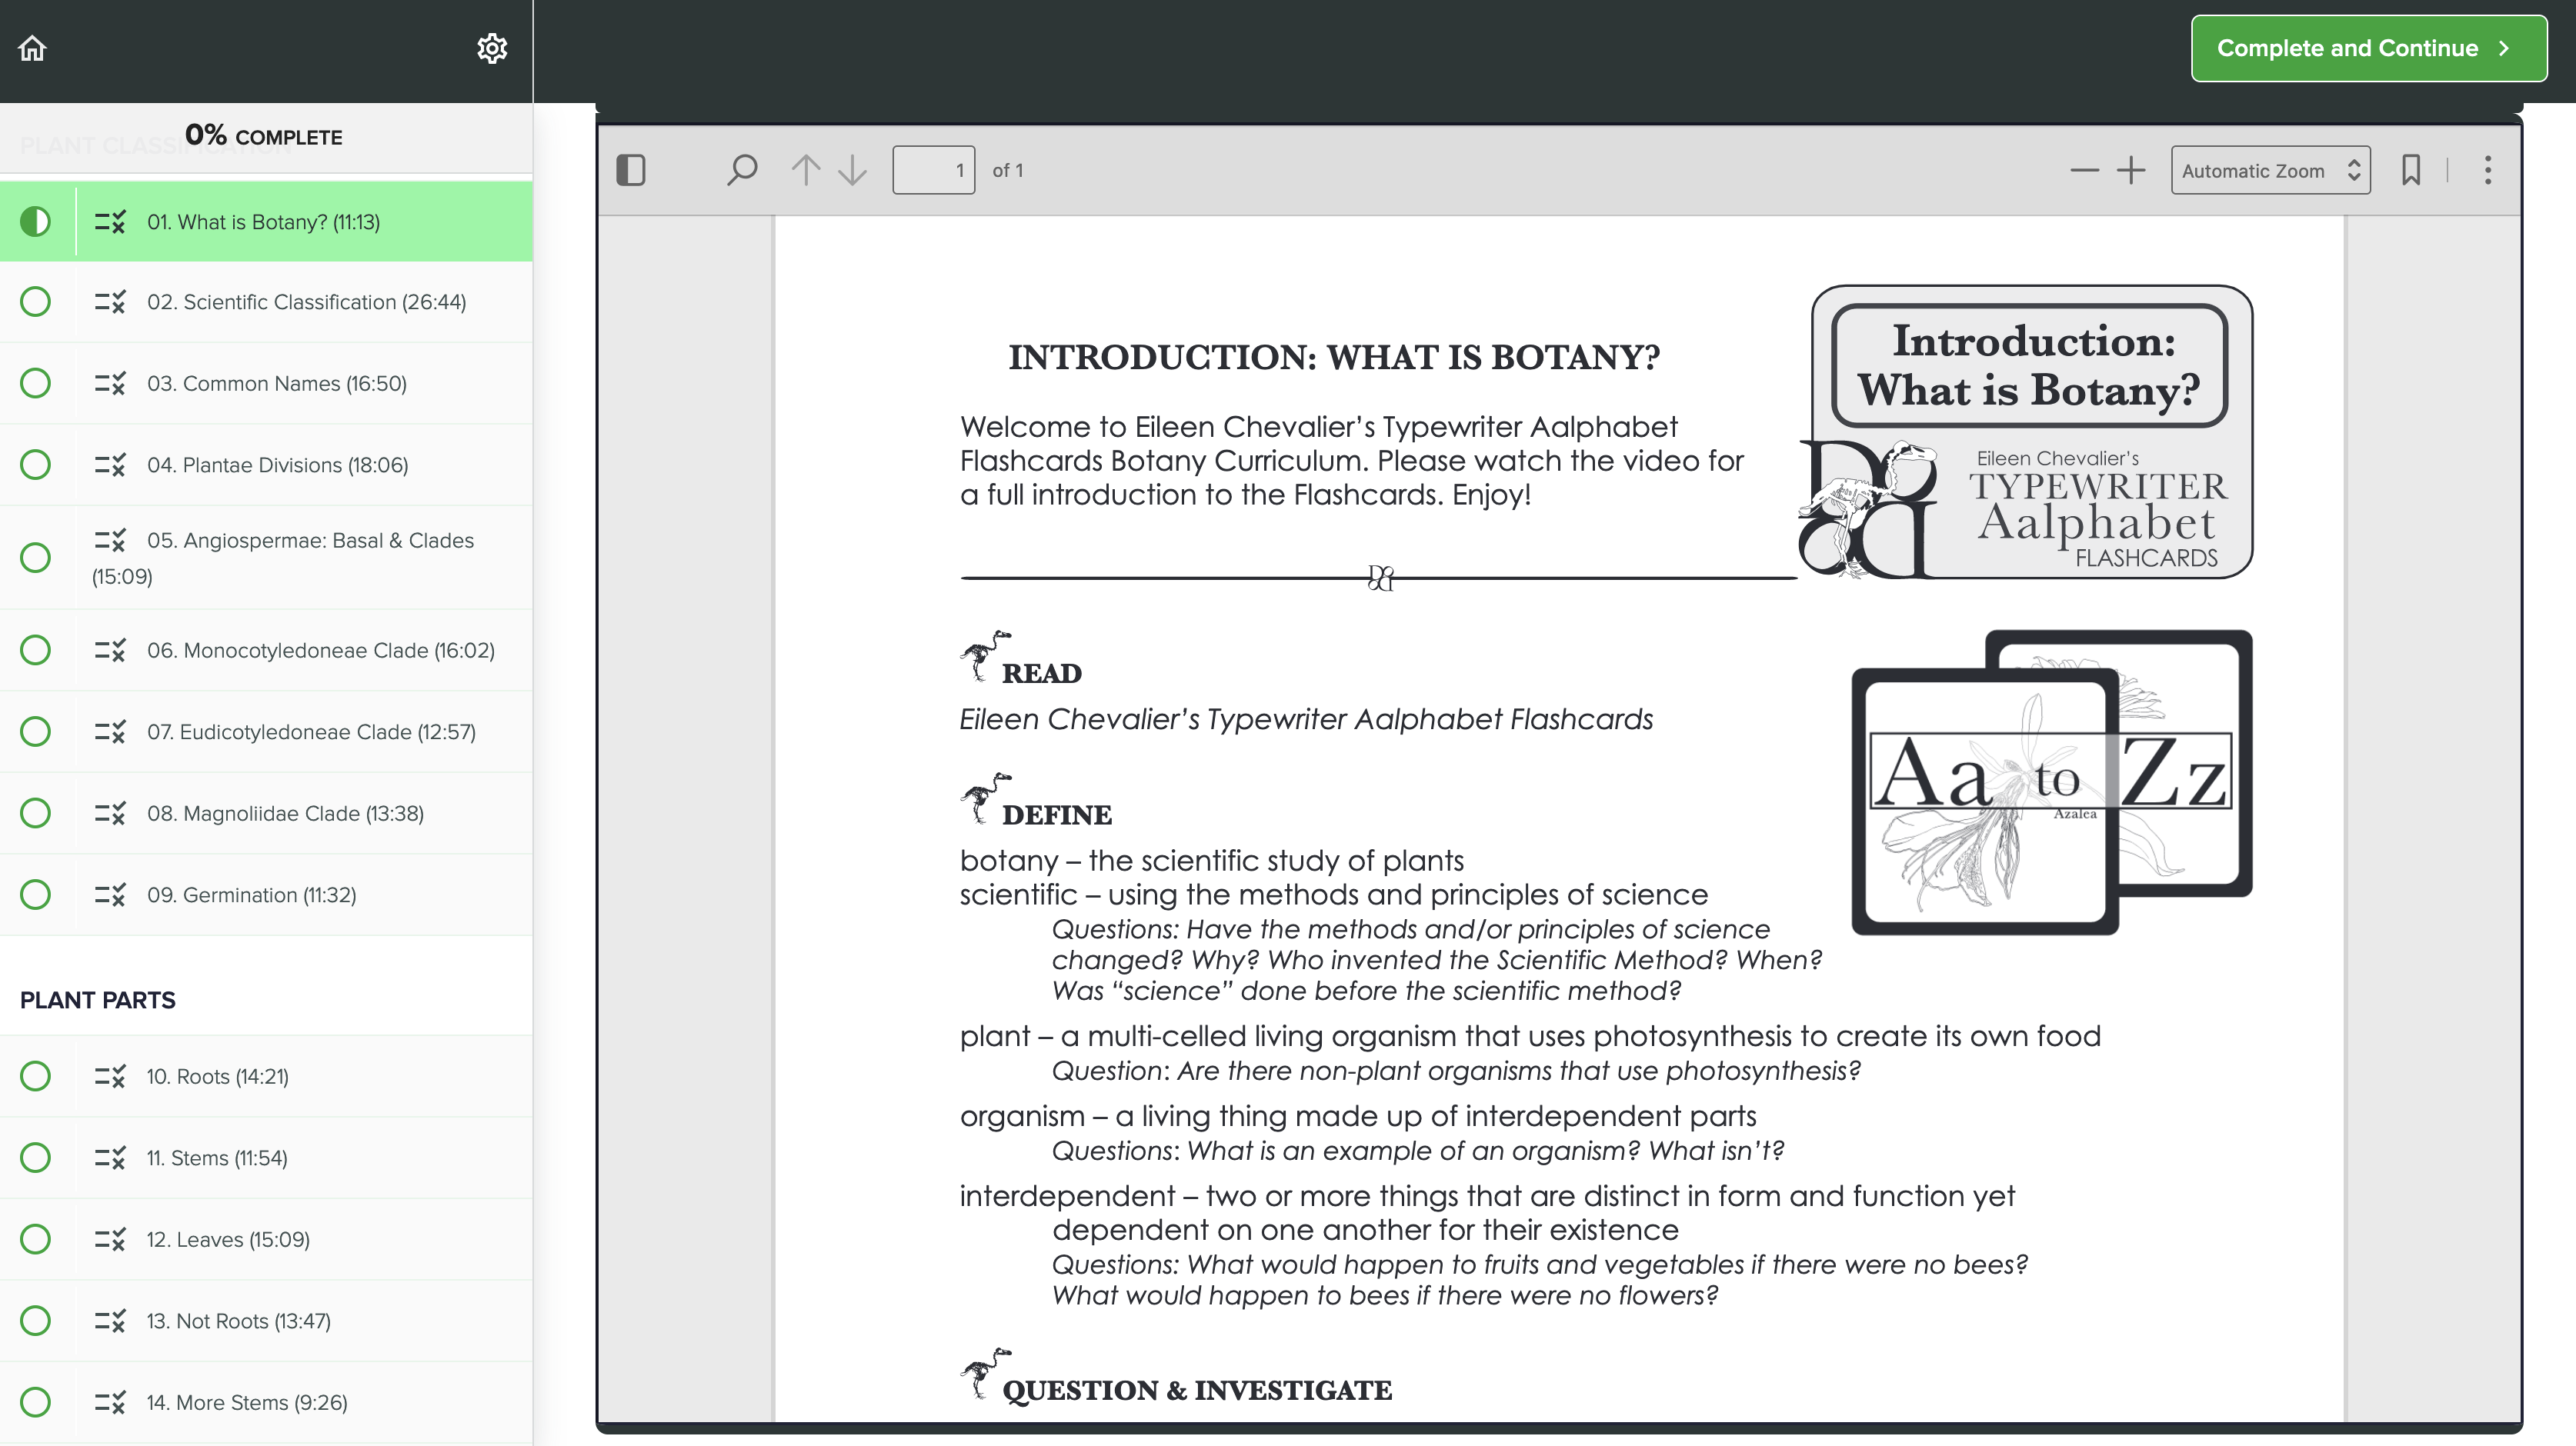Screen dimensions: 2576x1446
Task: Toggle completion circle for Plantae Divisions
Action: (x=35, y=465)
